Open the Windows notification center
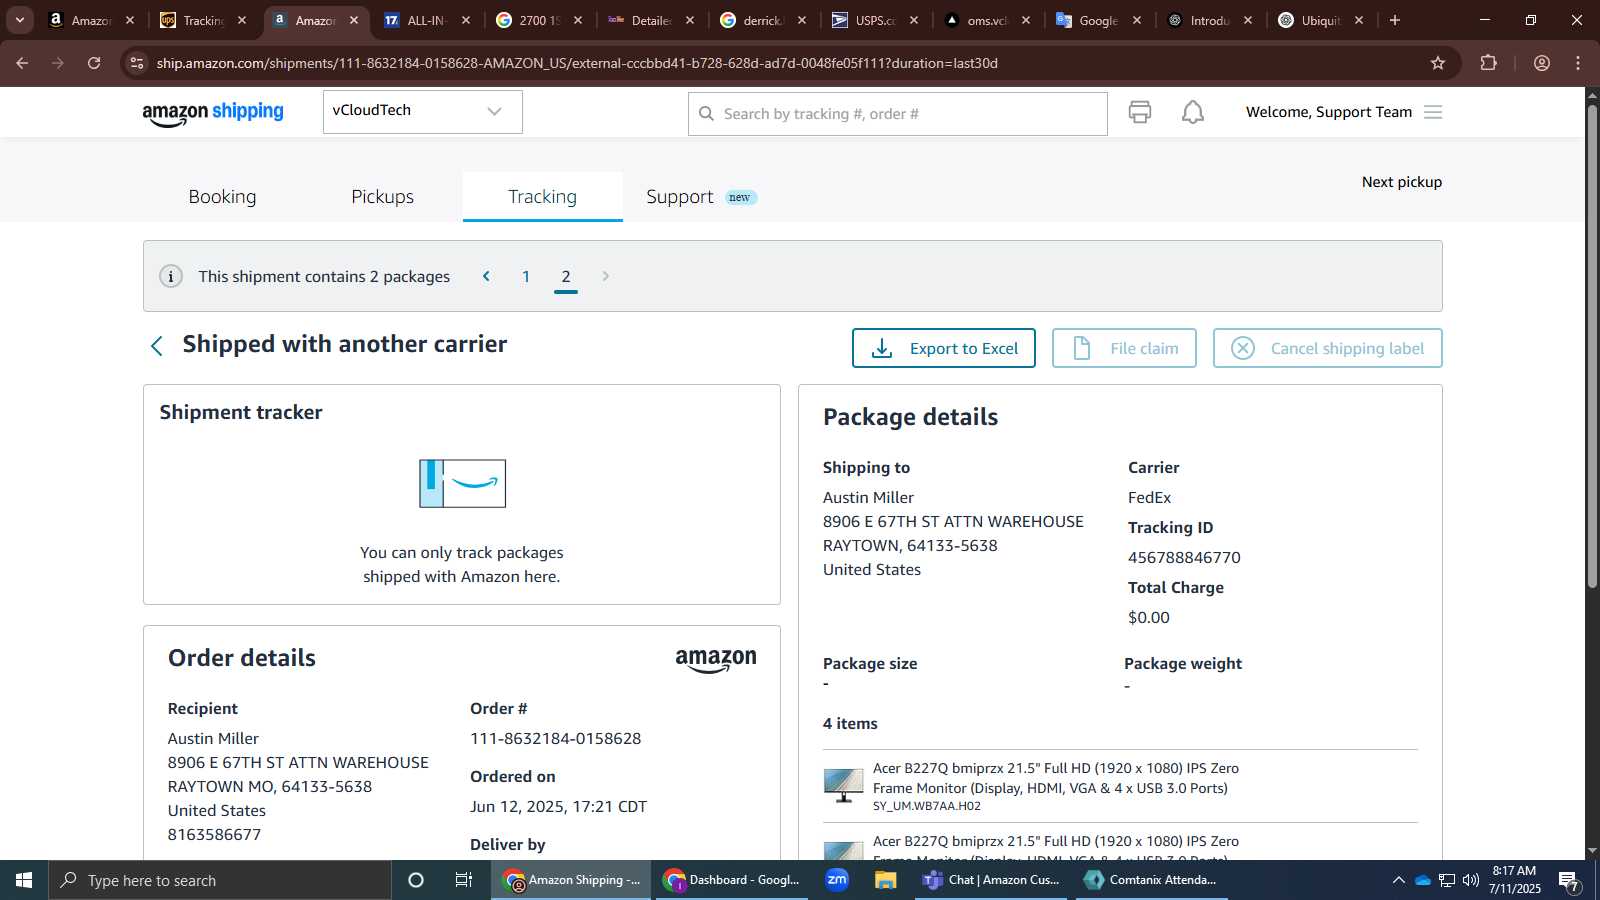The image size is (1600, 900). (x=1569, y=880)
